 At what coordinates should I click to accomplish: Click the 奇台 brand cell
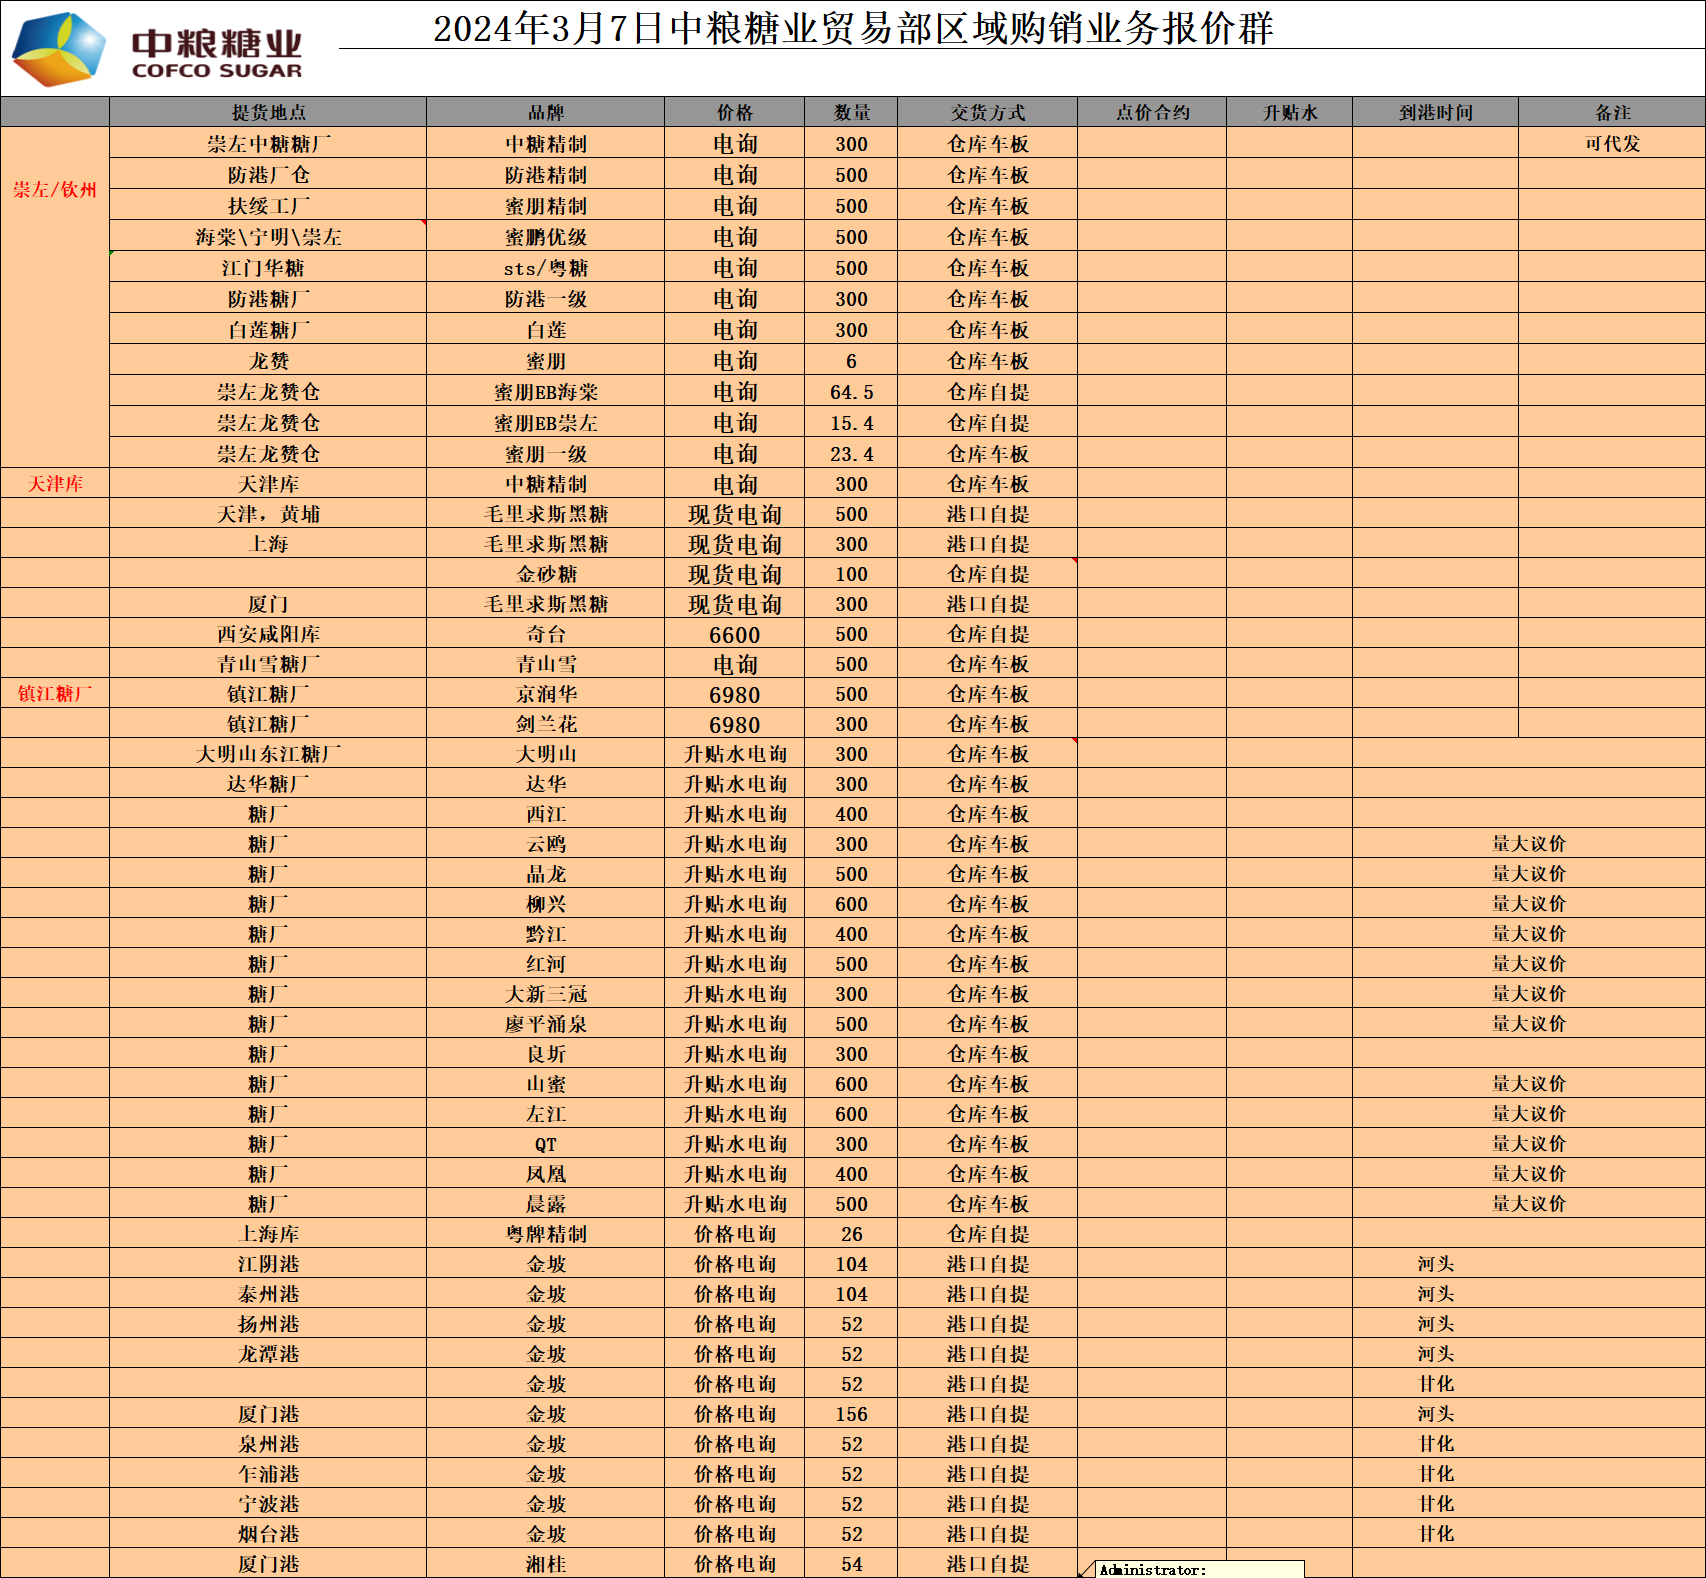(545, 634)
